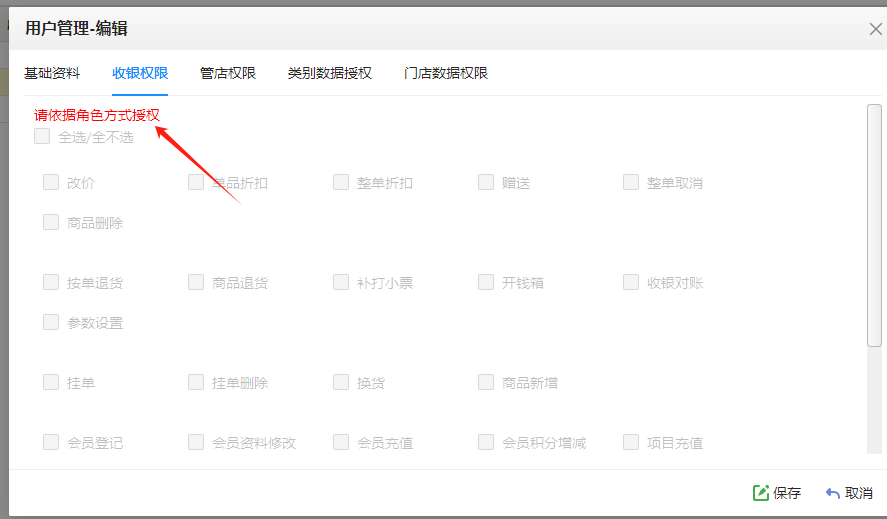Click the blue undo arrow beside 取消
Screen dimensions: 887x519
pyautogui.click(x=833, y=493)
